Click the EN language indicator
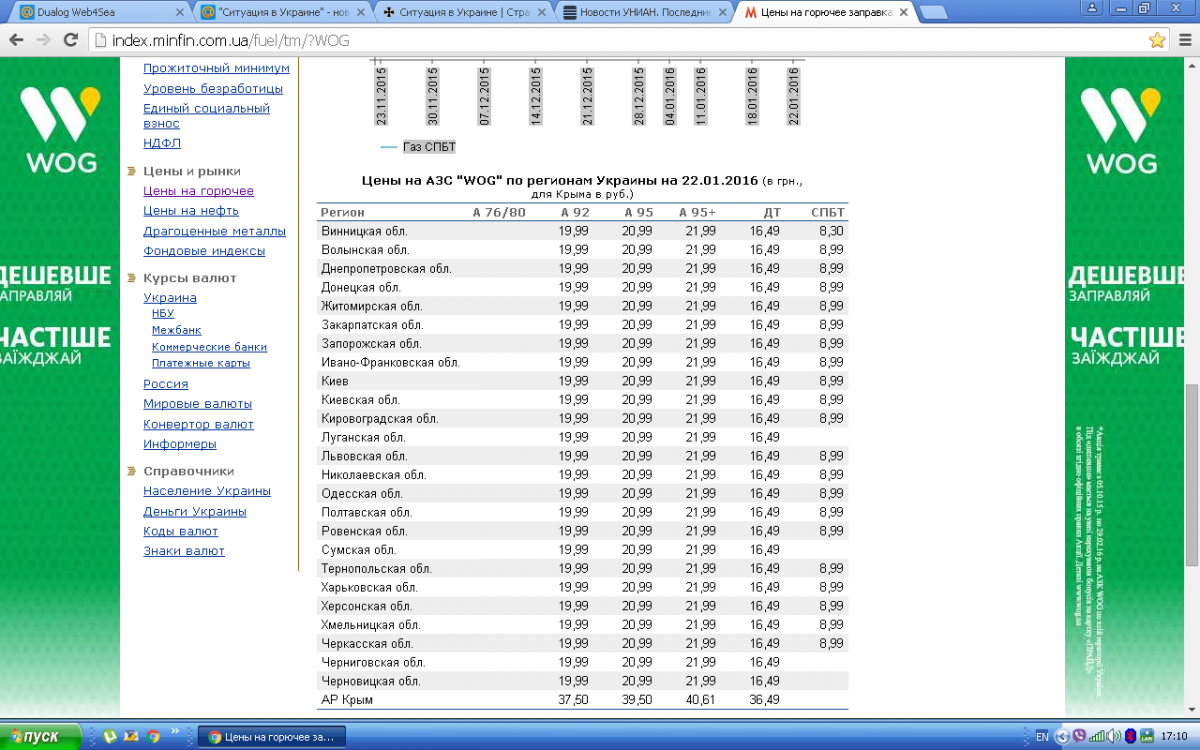The height and width of the screenshot is (750, 1200). [x=1042, y=737]
